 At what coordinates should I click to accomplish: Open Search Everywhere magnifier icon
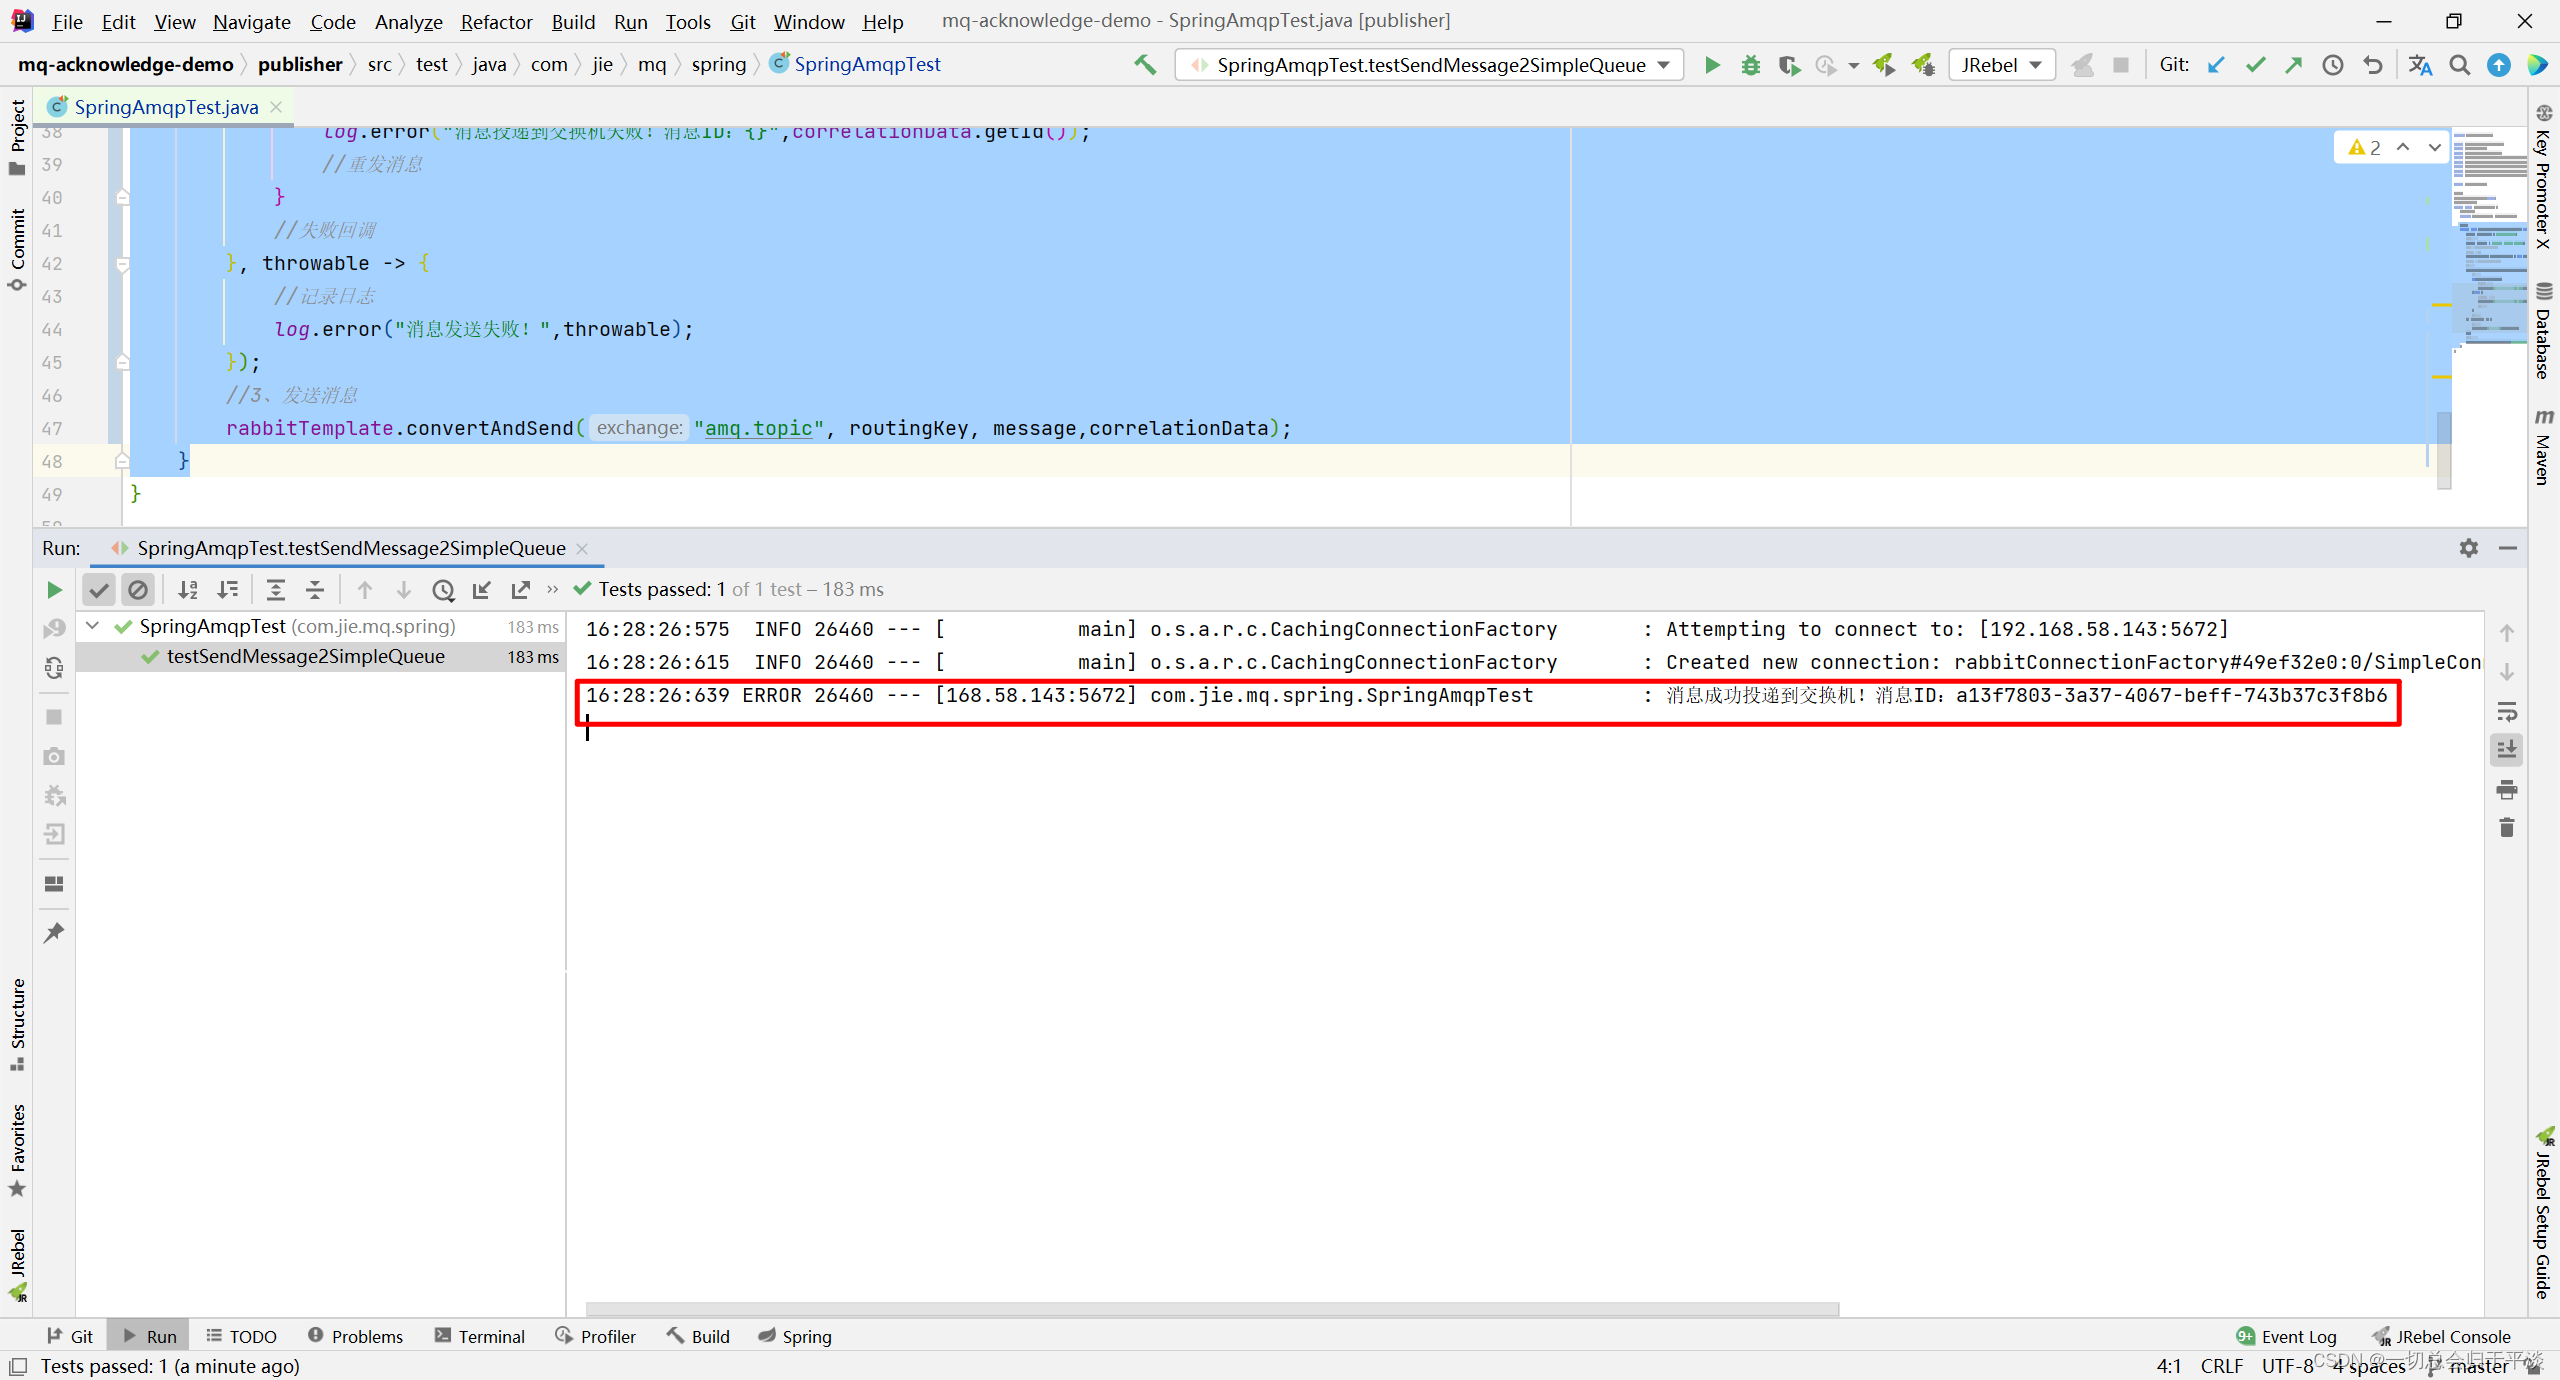pyautogui.click(x=2459, y=65)
